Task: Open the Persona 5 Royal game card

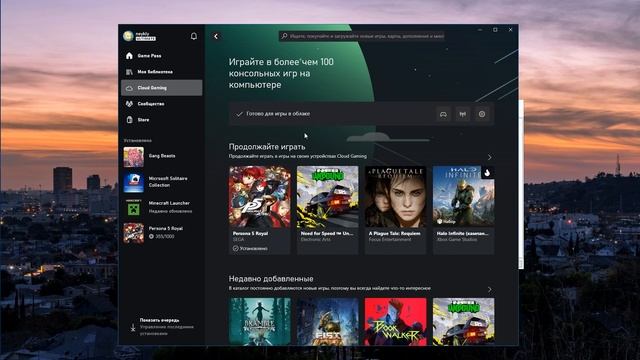Action: tap(260, 210)
